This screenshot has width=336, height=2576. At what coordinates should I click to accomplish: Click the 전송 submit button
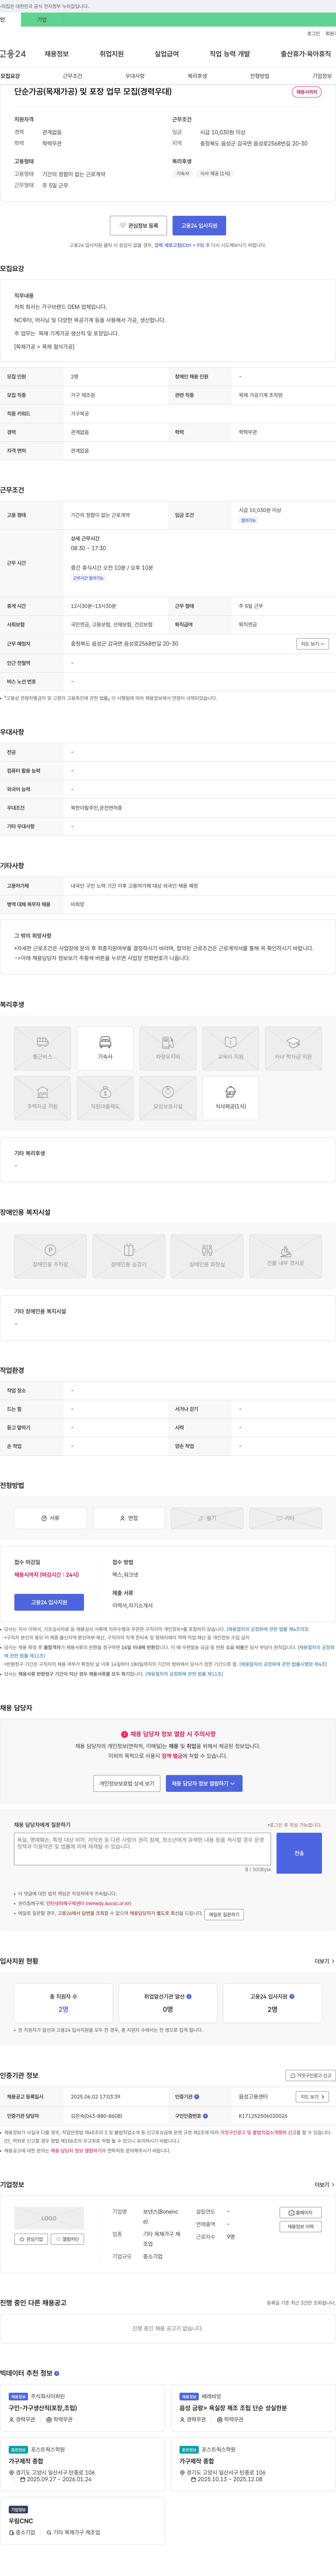pos(299,1853)
